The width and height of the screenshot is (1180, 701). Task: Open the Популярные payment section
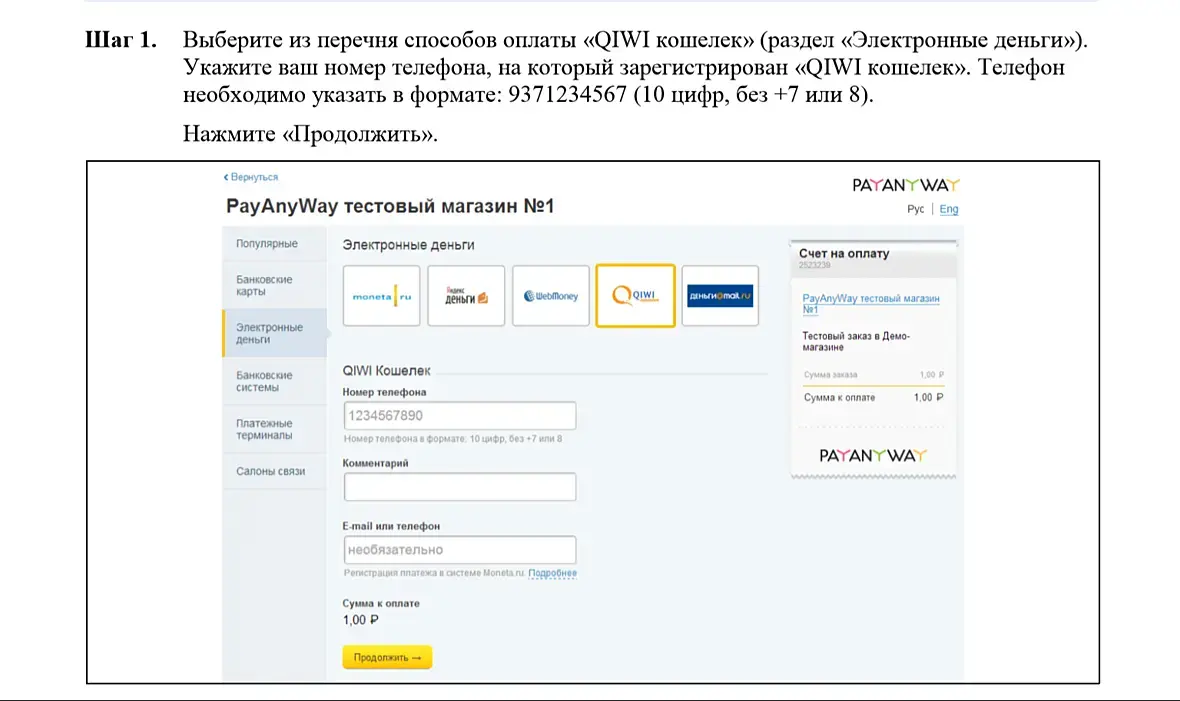(x=275, y=244)
